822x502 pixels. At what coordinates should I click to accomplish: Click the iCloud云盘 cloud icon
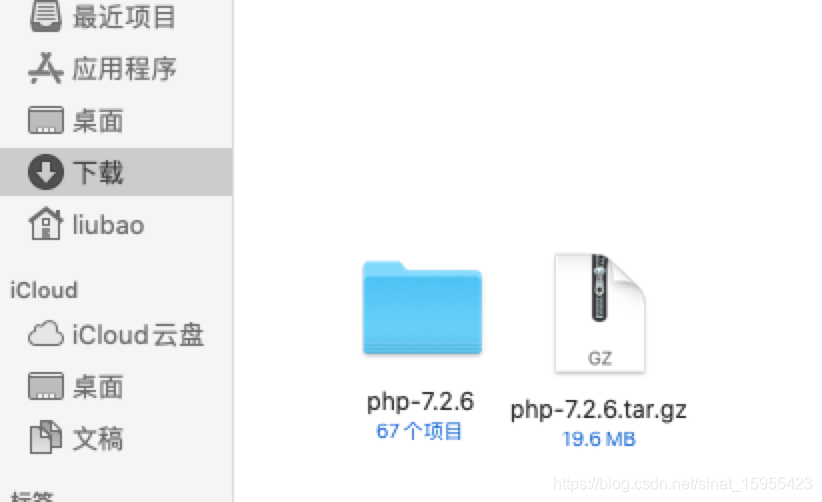(46, 334)
